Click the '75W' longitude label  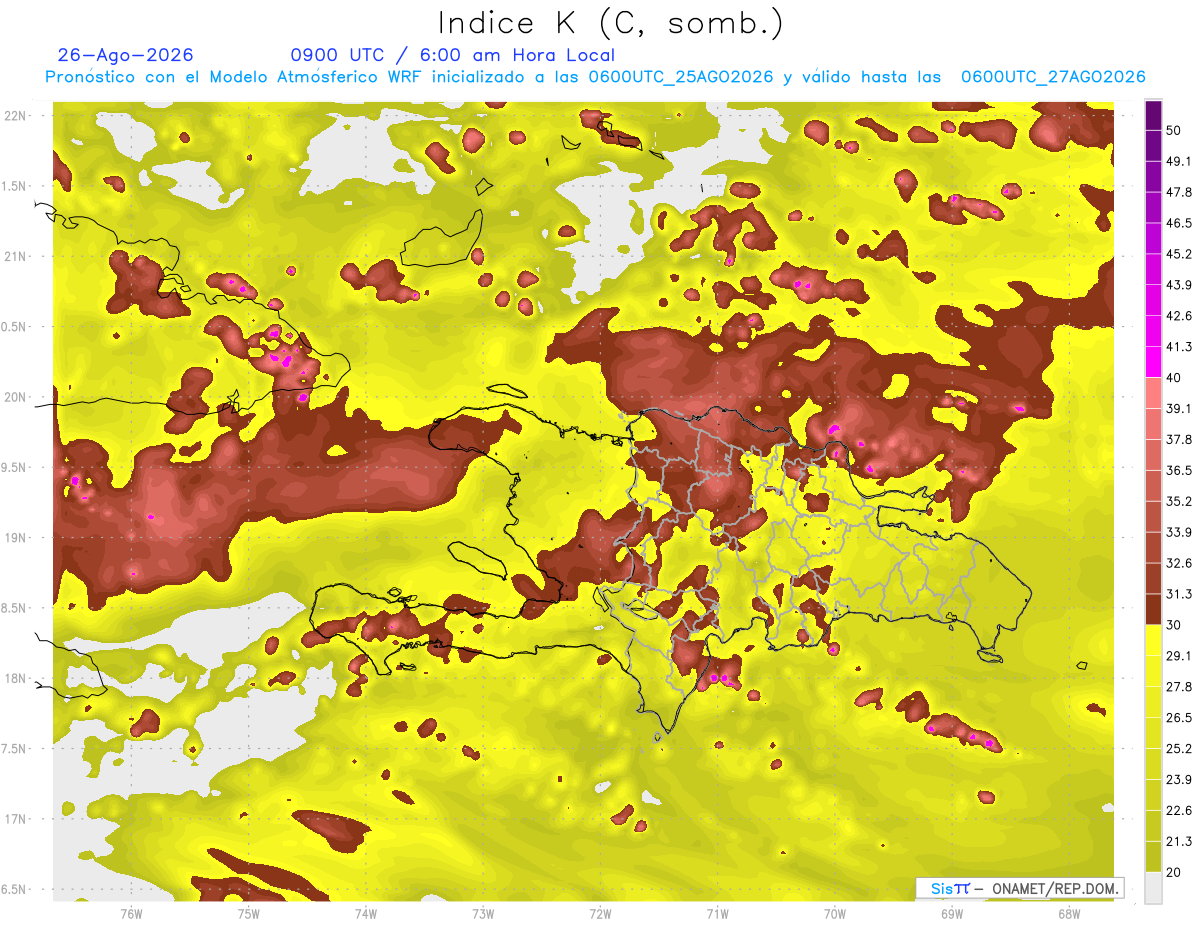pyautogui.click(x=248, y=915)
